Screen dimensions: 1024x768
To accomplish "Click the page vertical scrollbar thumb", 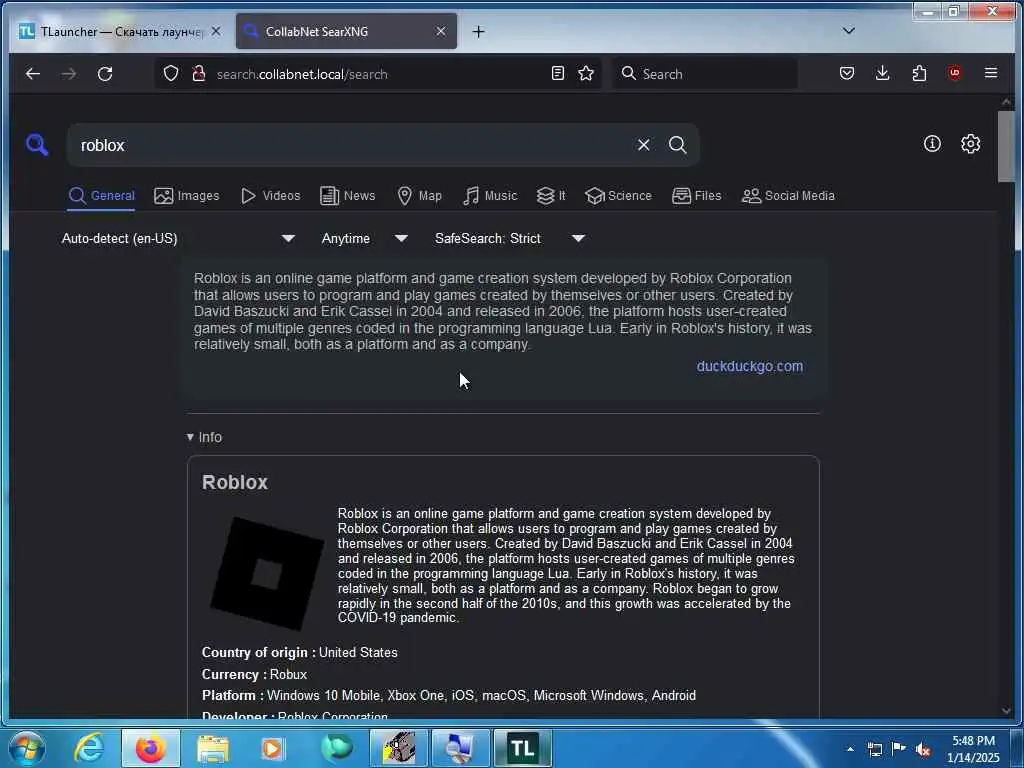I will pyautogui.click(x=1006, y=147).
